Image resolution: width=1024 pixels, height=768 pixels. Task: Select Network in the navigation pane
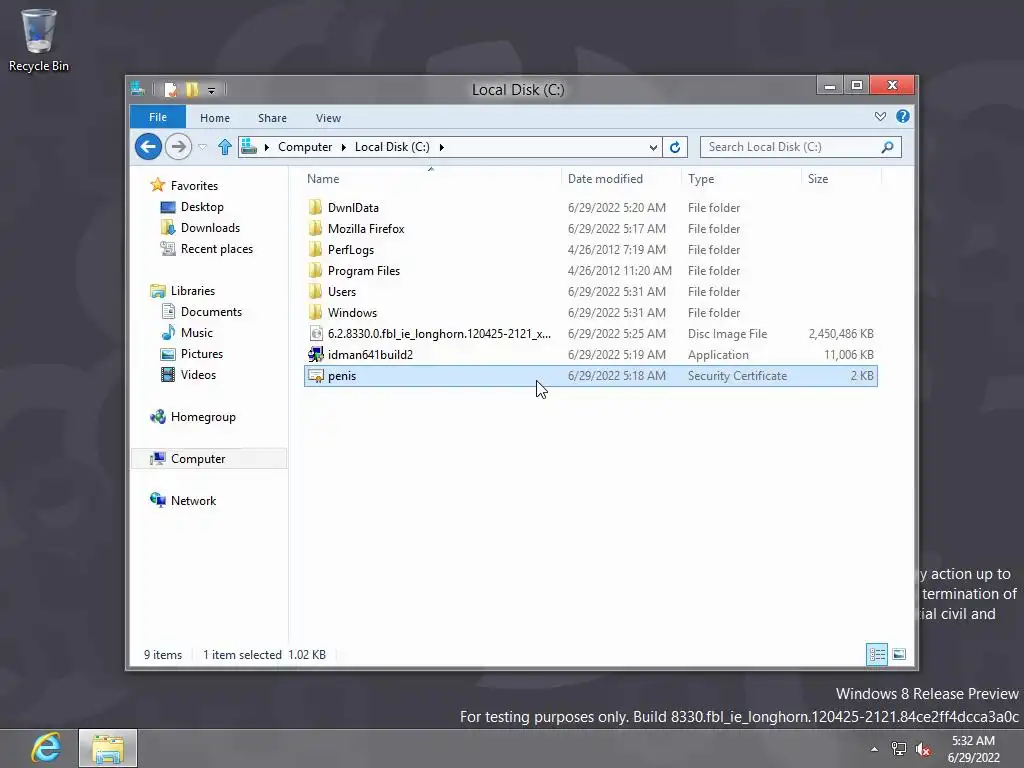pos(193,500)
